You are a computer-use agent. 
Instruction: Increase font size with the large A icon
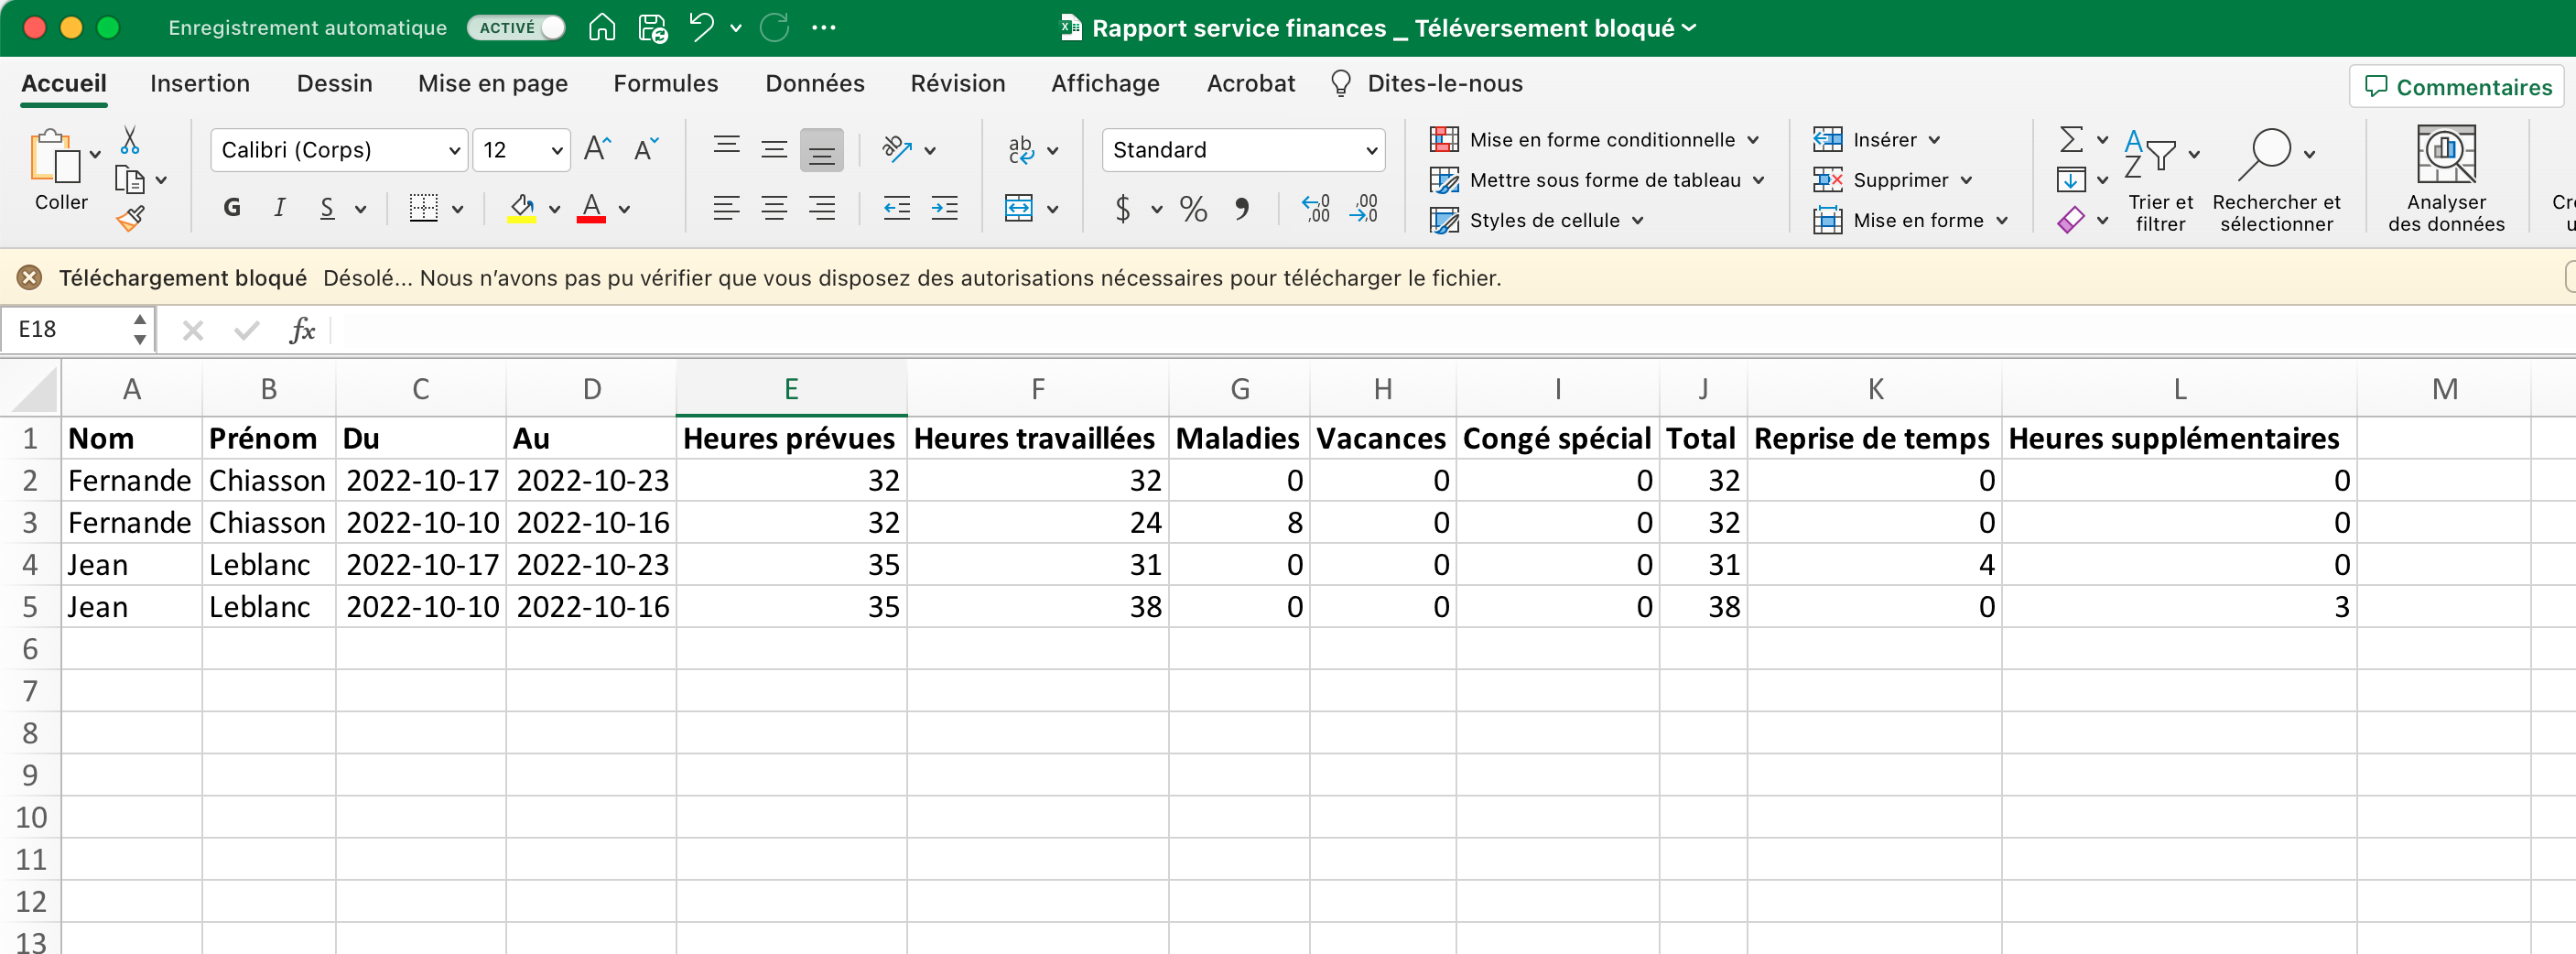click(597, 149)
